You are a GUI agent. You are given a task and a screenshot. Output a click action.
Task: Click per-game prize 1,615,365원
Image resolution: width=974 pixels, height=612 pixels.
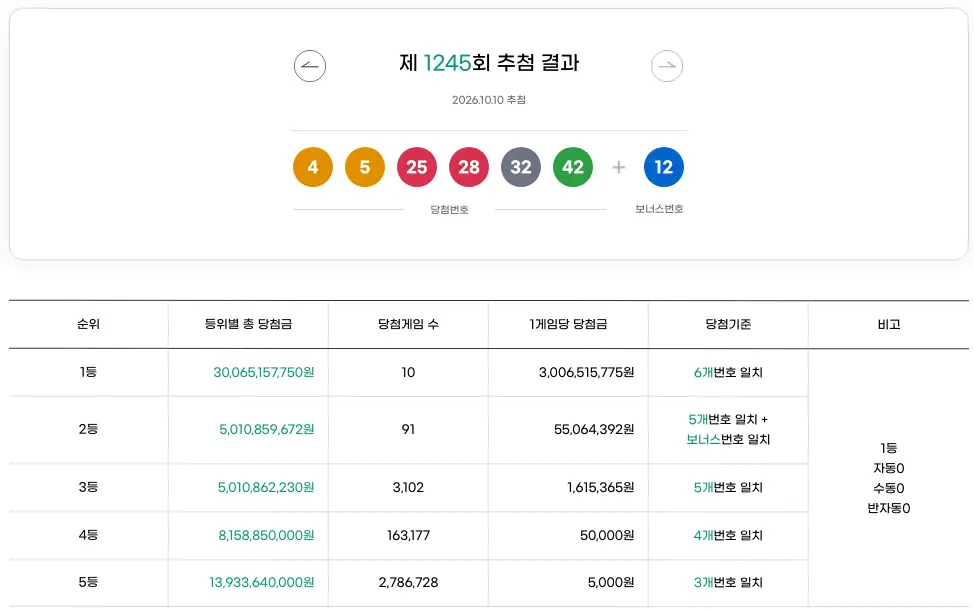(x=601, y=487)
